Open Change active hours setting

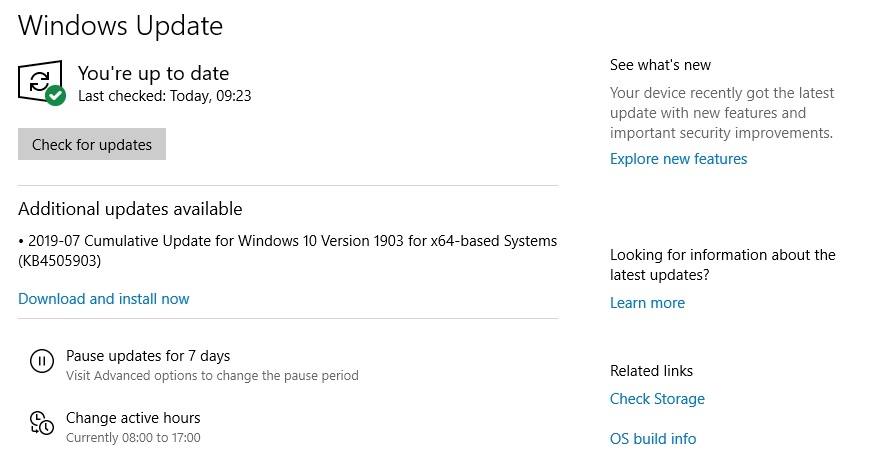click(x=133, y=418)
